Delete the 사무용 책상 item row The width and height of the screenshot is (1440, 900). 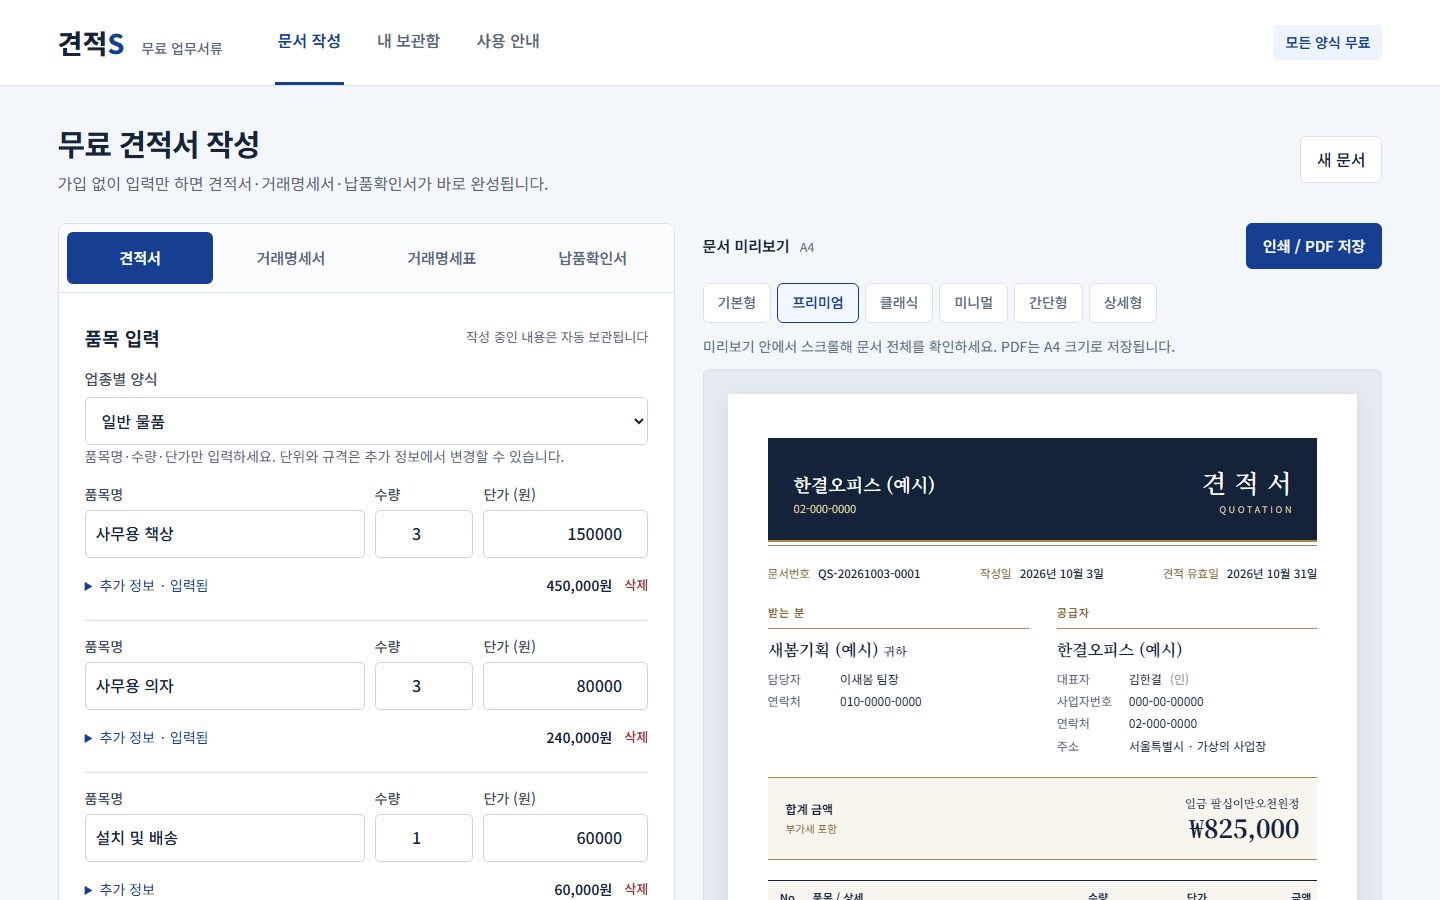click(x=636, y=585)
